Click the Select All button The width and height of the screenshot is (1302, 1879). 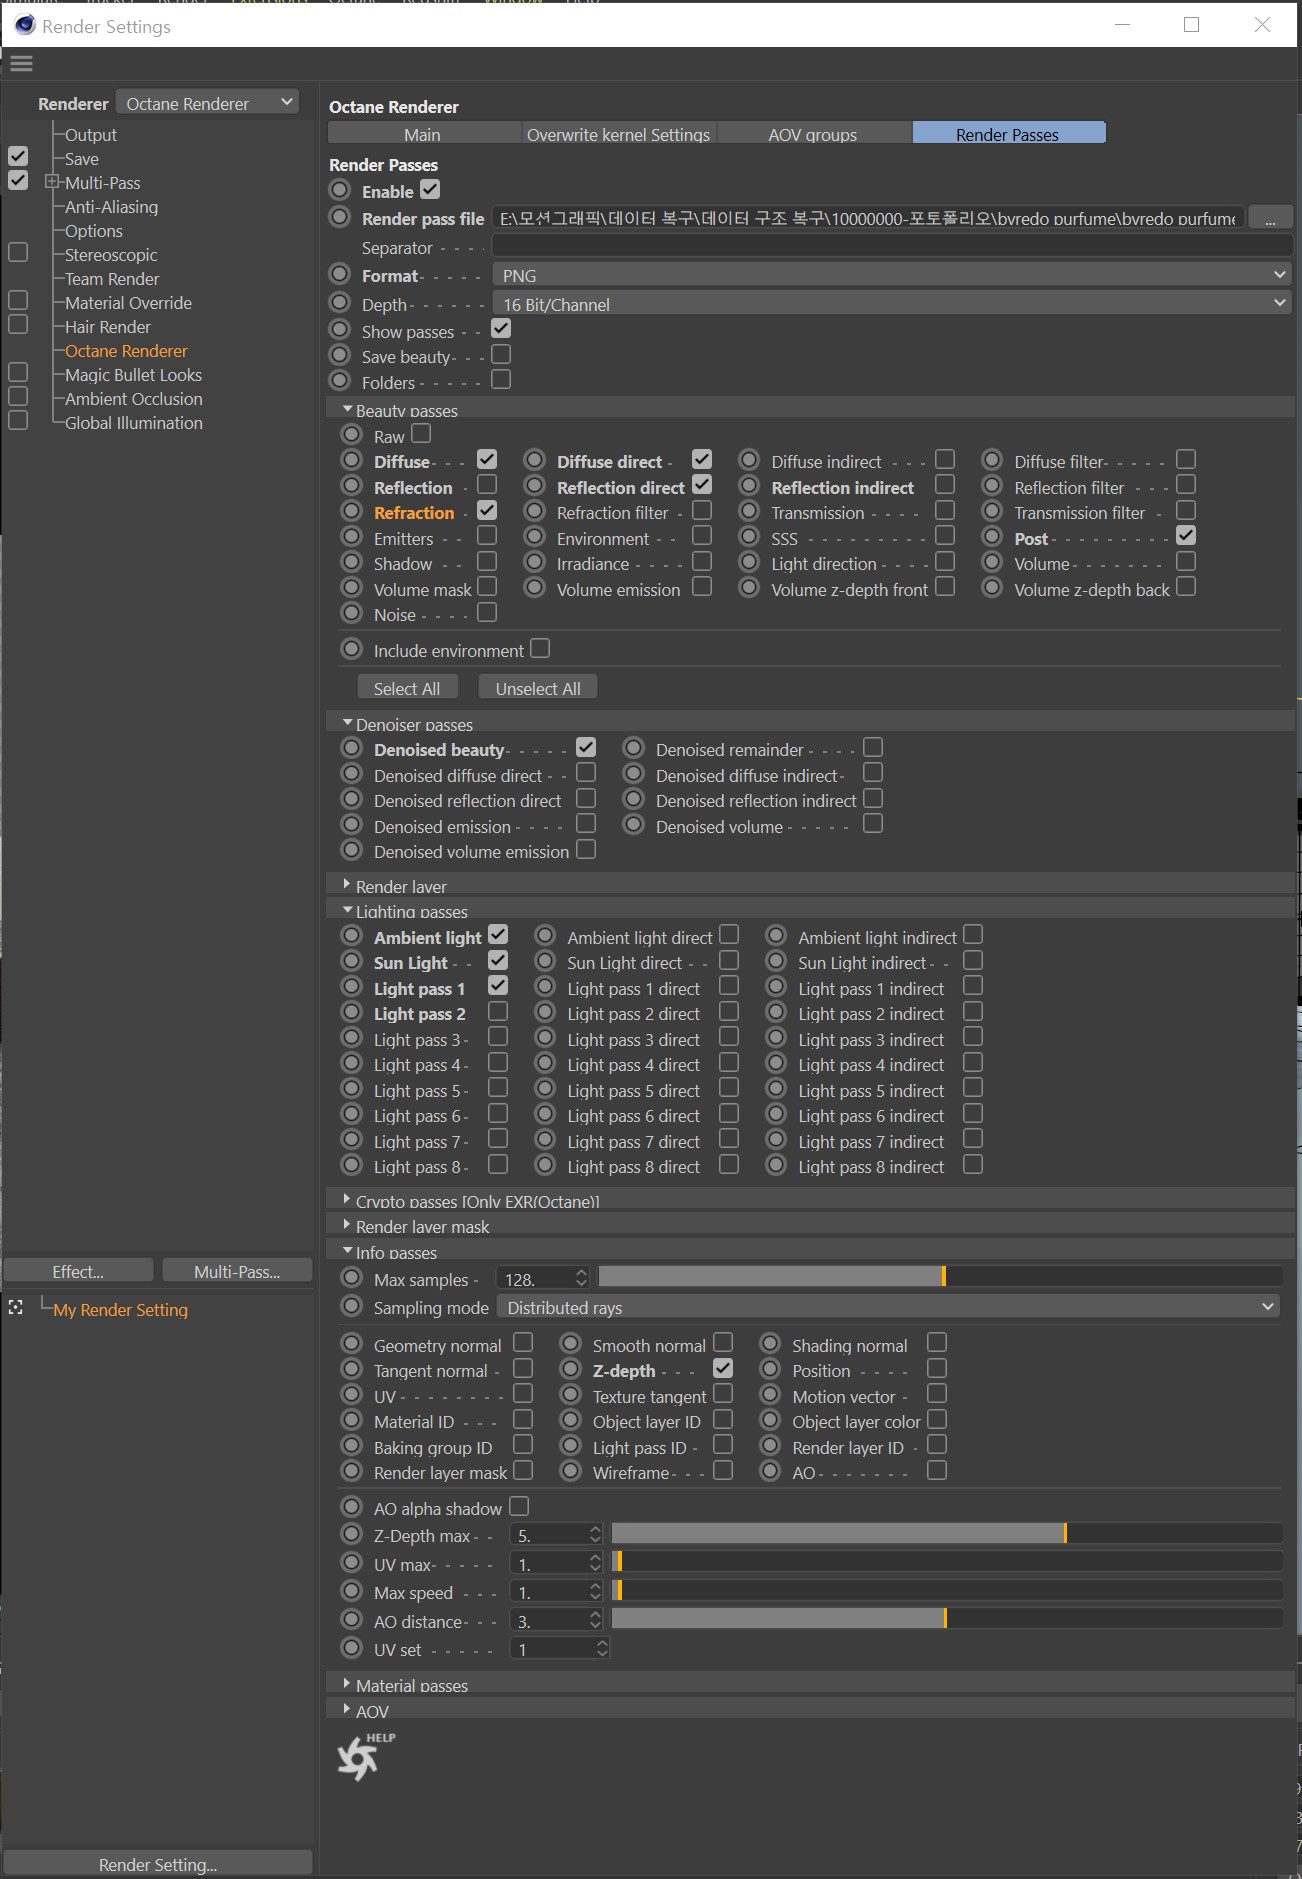tap(407, 688)
